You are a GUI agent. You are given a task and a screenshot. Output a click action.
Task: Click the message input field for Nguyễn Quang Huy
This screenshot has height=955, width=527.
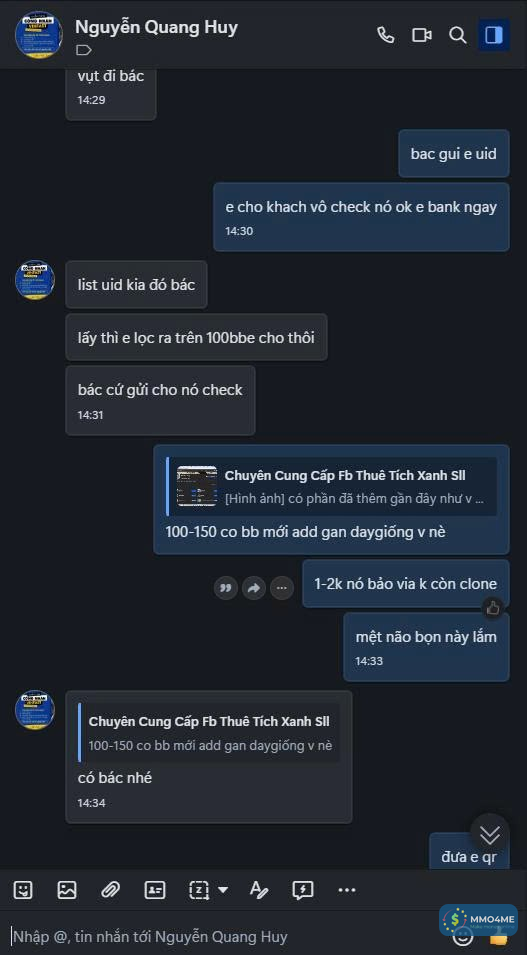point(225,936)
